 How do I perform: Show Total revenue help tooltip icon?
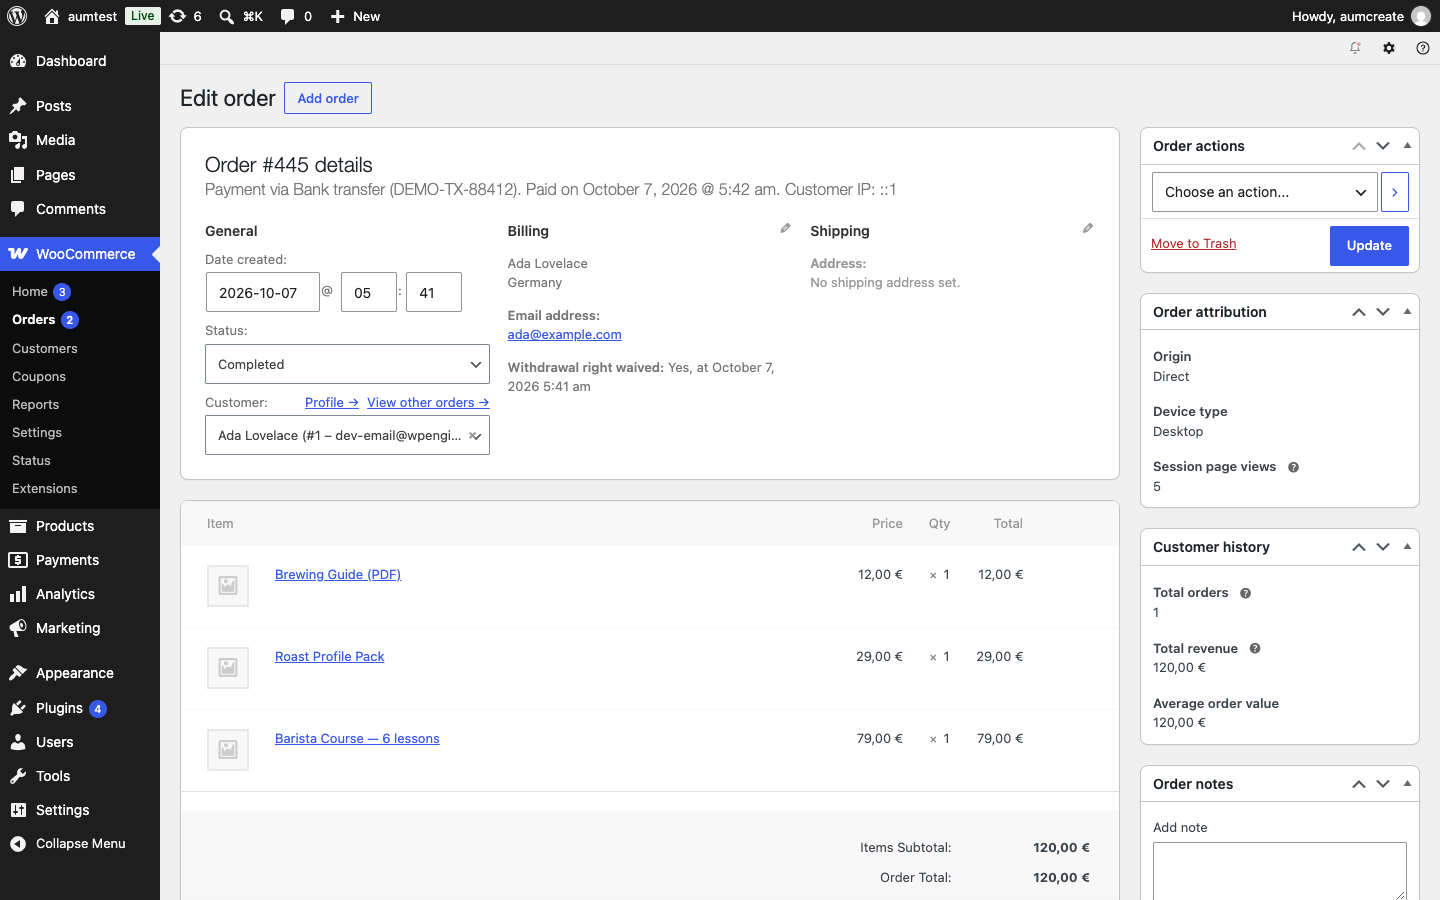(x=1255, y=649)
